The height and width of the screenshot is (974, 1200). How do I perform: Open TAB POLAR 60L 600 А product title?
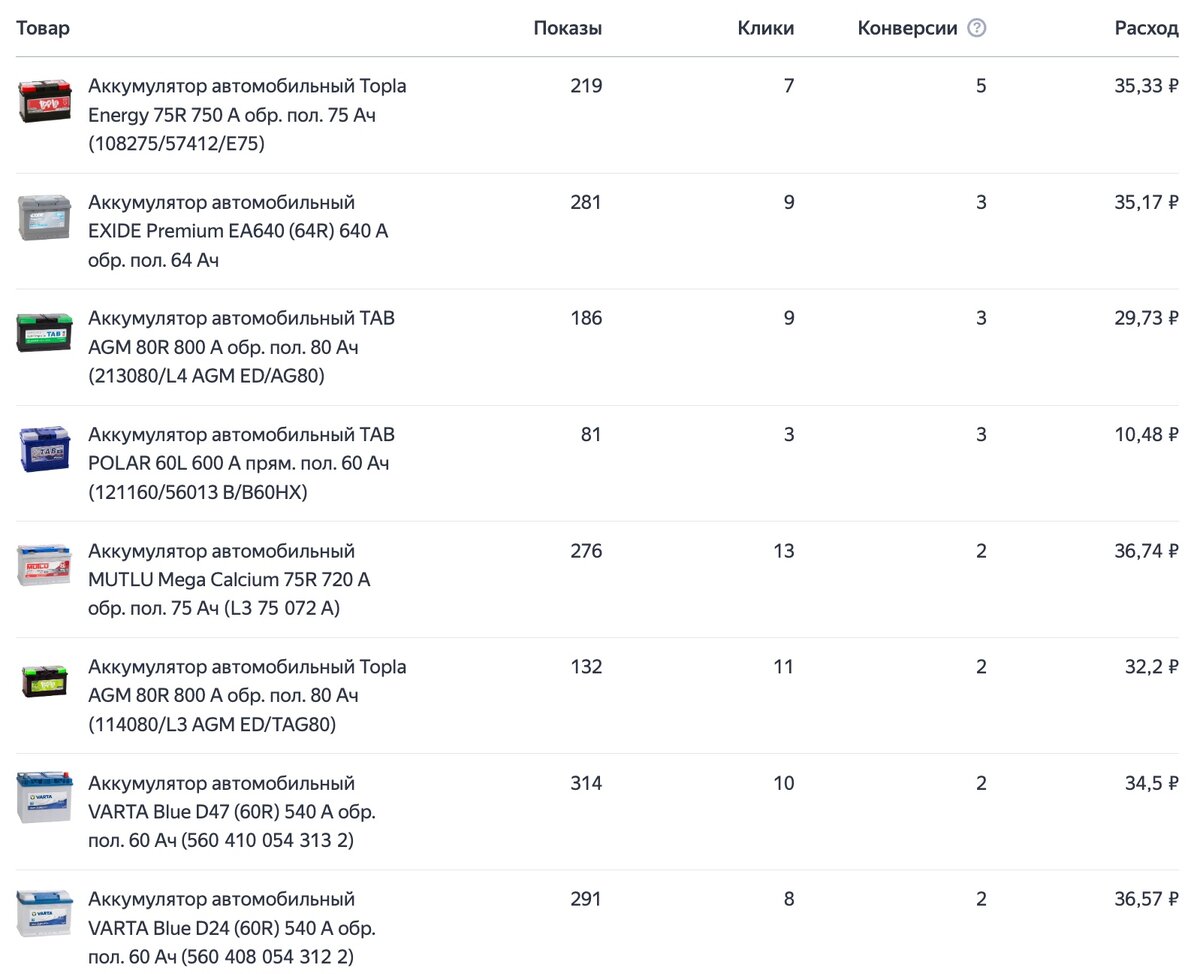pos(241,463)
